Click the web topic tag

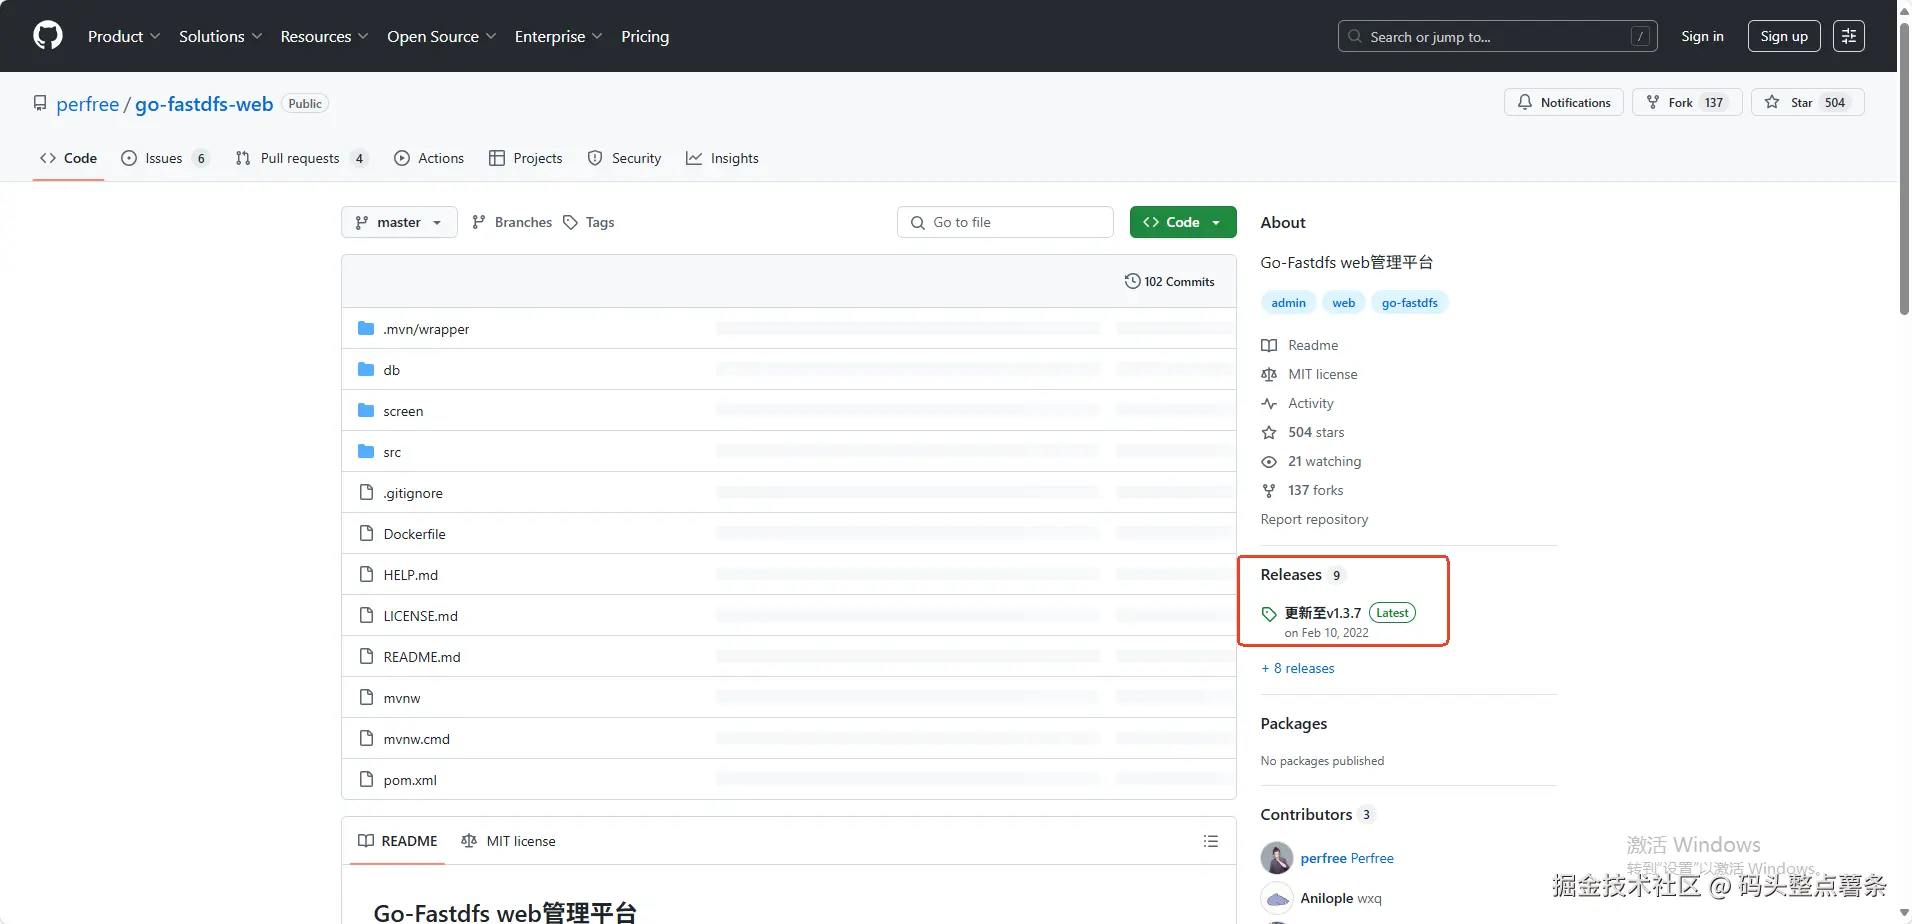point(1344,302)
